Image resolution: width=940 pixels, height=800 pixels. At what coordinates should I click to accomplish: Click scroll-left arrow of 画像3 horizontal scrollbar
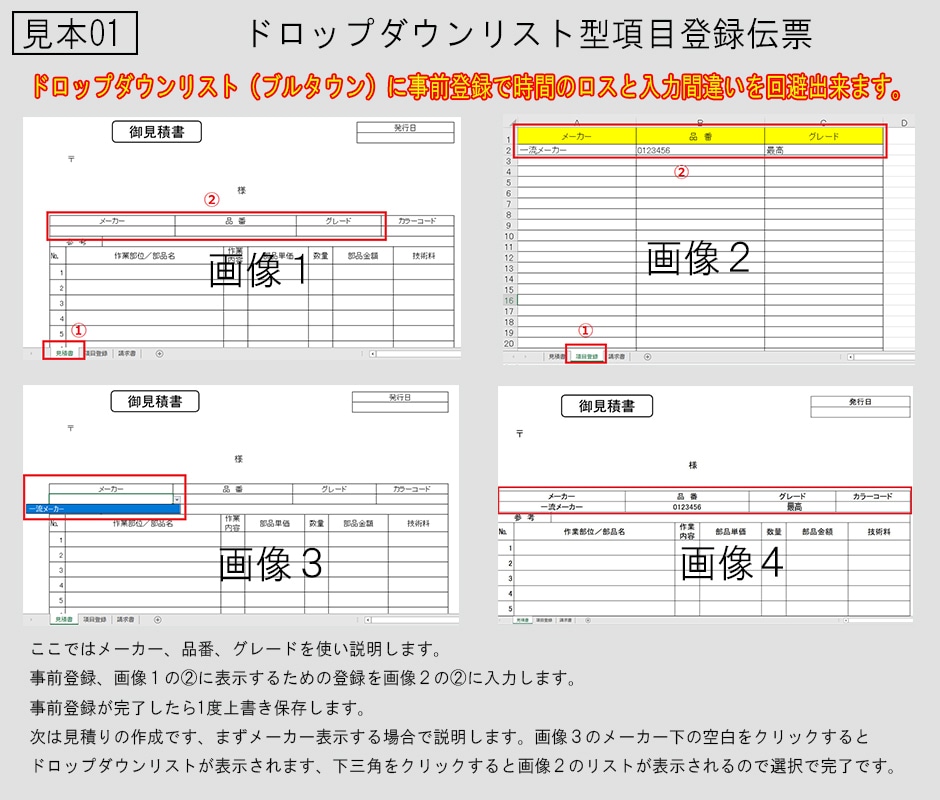367,619
